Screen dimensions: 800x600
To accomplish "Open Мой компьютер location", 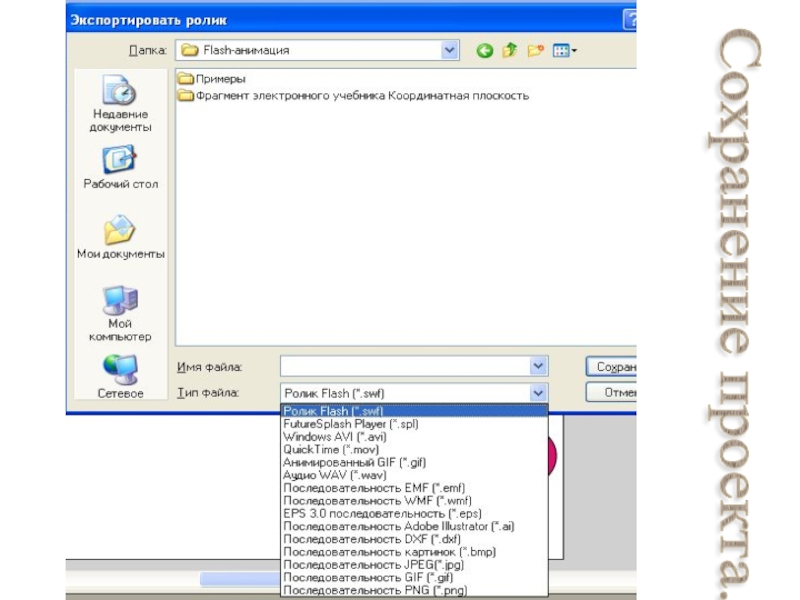I will click(x=120, y=313).
